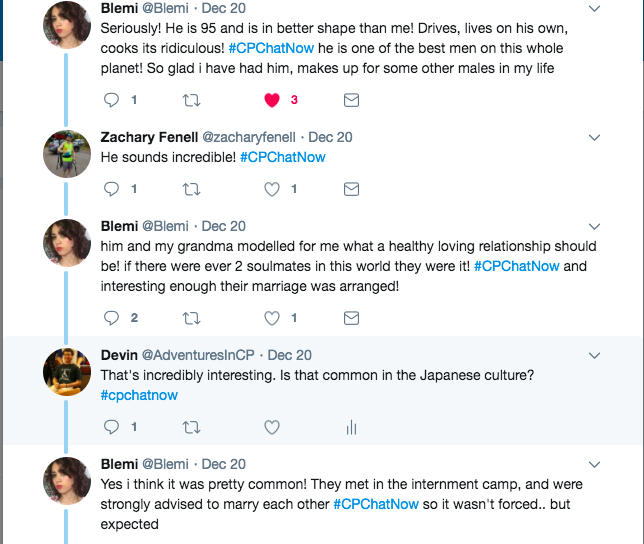
Task: Reply to Devin's Japanese culture question
Action: [x=111, y=427]
